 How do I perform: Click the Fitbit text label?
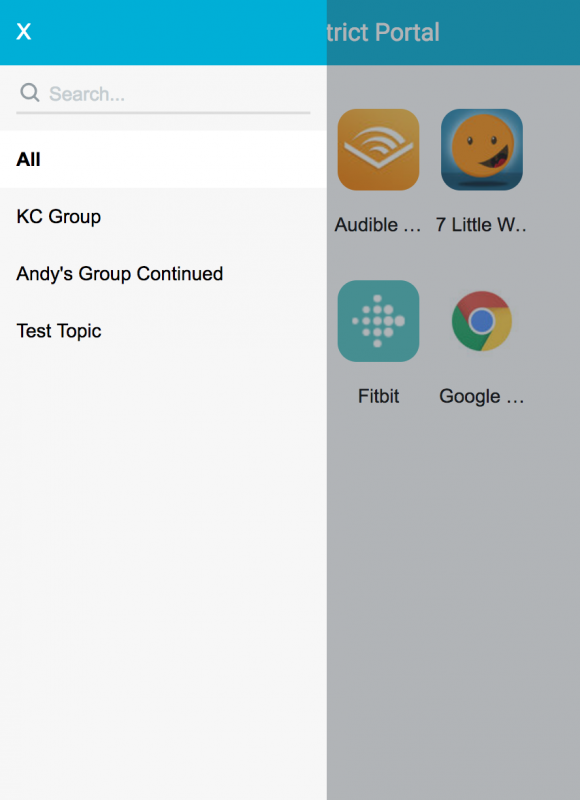point(378,396)
